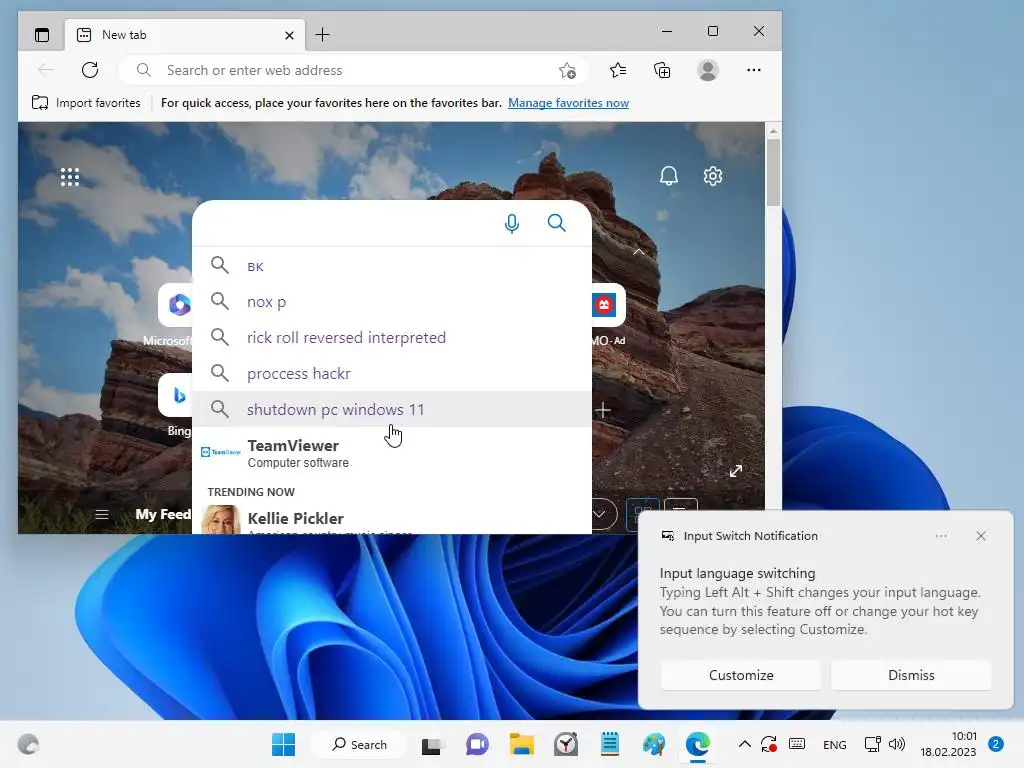The image size is (1024, 768).
Task: Open Edge Settings and more menu
Action: pyautogui.click(x=754, y=70)
